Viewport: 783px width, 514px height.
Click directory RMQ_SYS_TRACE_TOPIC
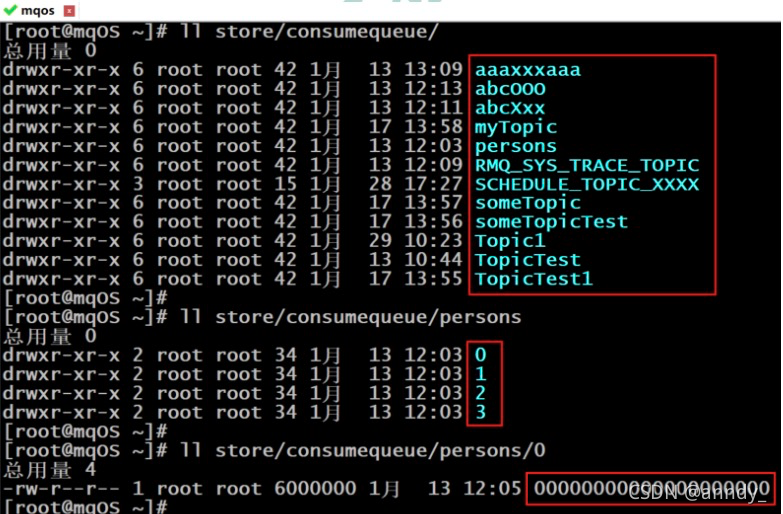587,165
